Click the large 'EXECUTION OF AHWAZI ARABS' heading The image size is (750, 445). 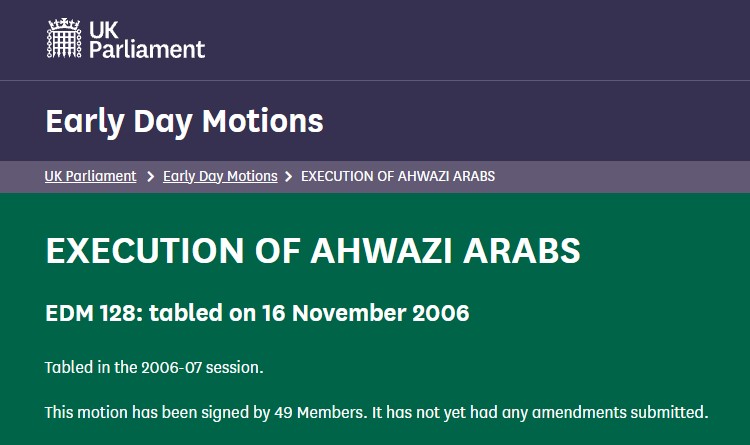(313, 250)
